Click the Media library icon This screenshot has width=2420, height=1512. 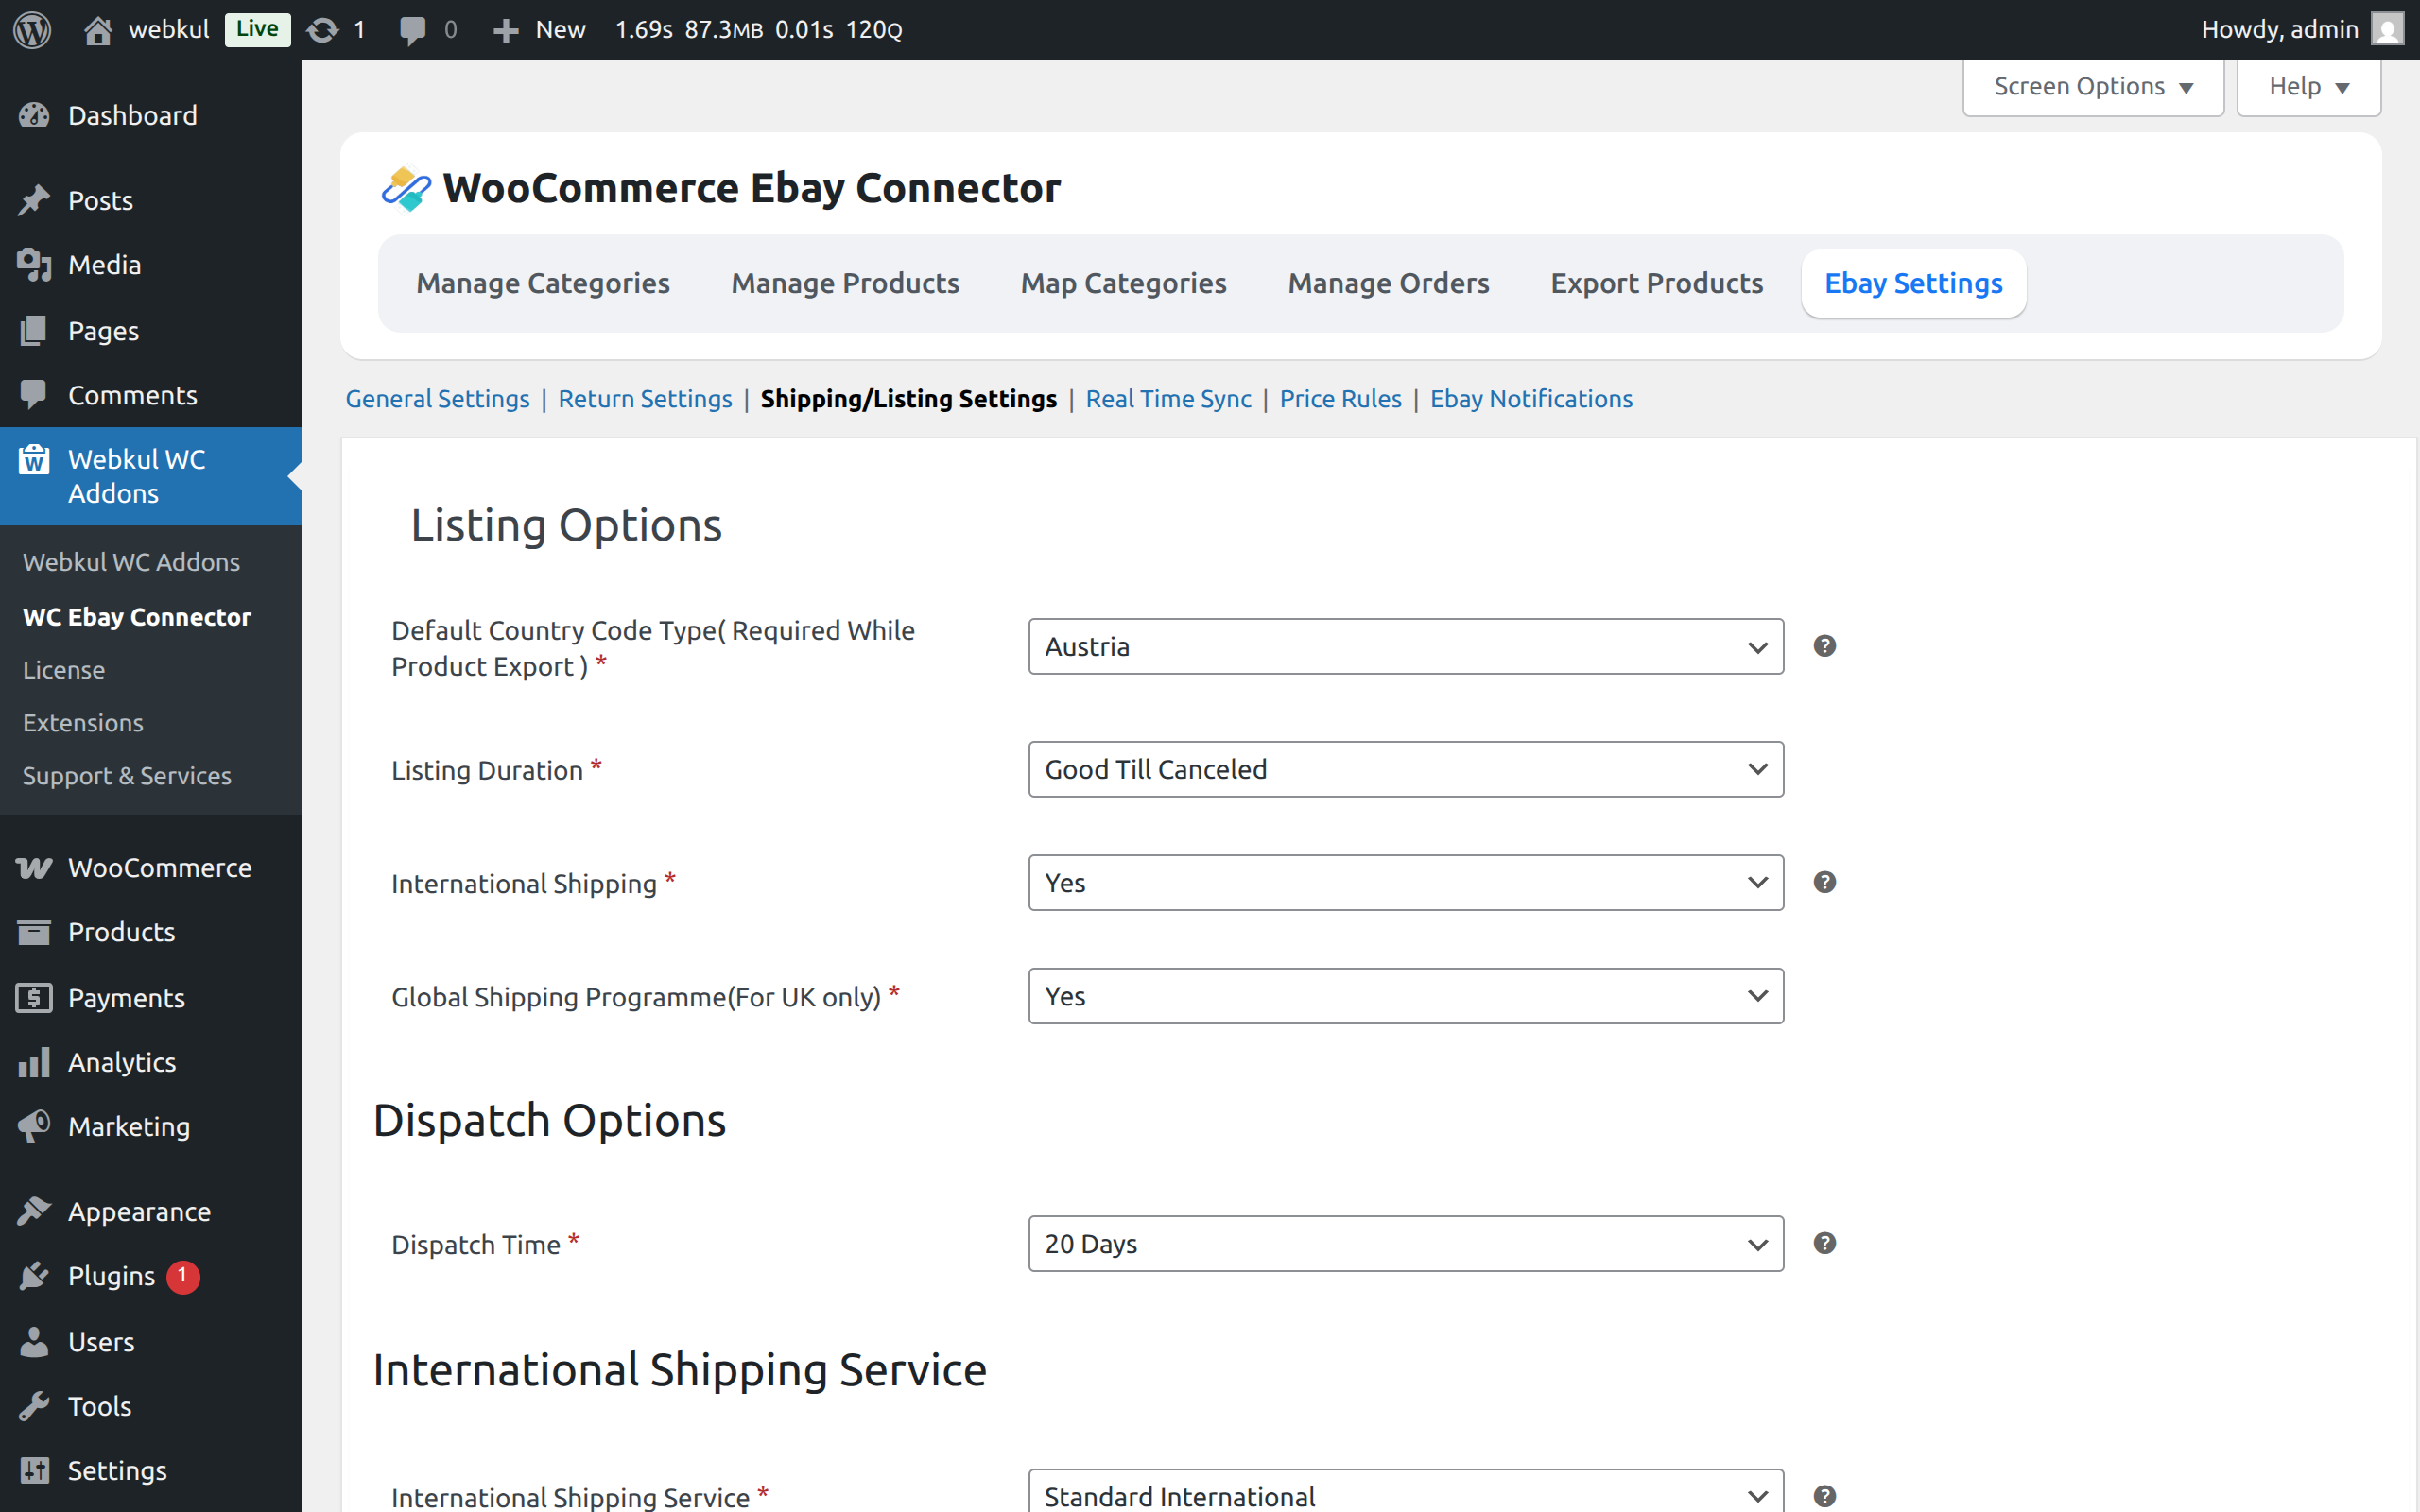coord(34,265)
